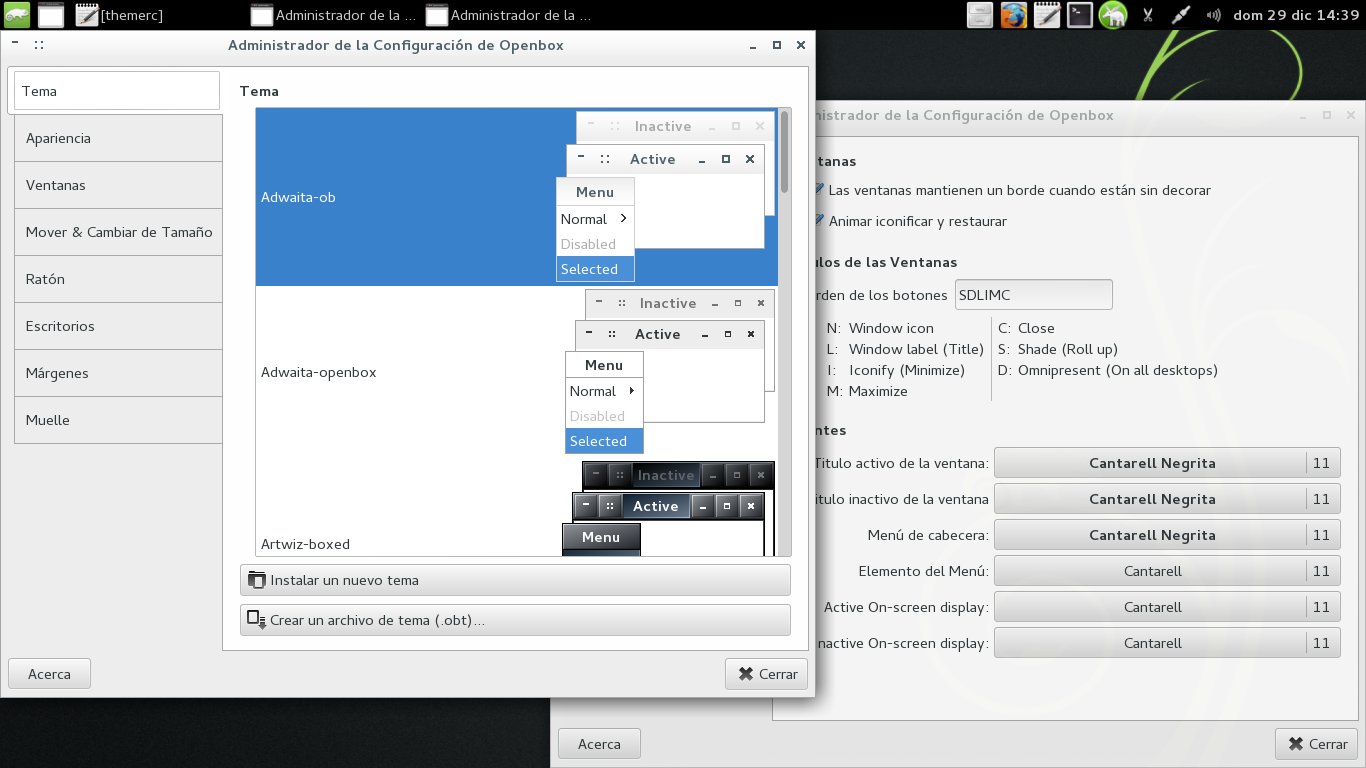
Task: Open the openSUSE main menu icon
Action: click(x=15, y=15)
